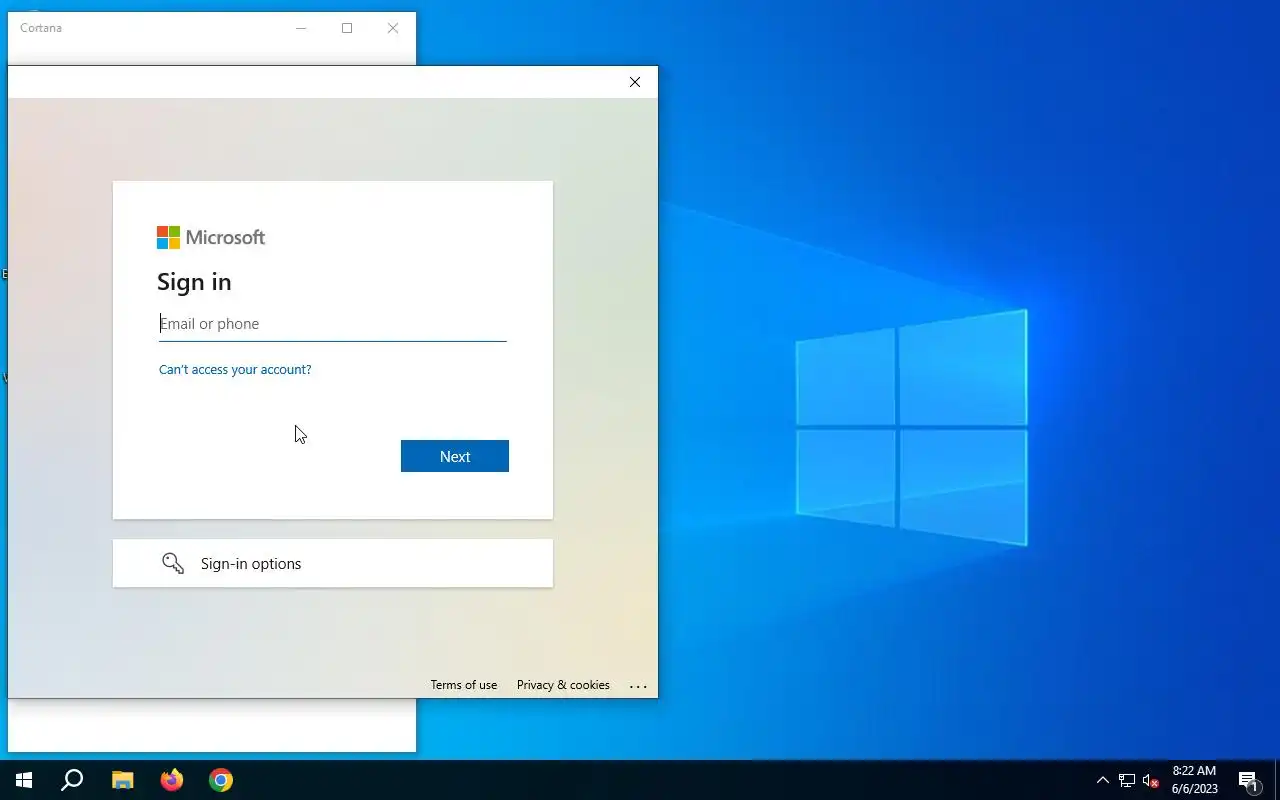Image resolution: width=1280 pixels, height=800 pixels.
Task: Close the Cortana window
Action: pyautogui.click(x=393, y=28)
